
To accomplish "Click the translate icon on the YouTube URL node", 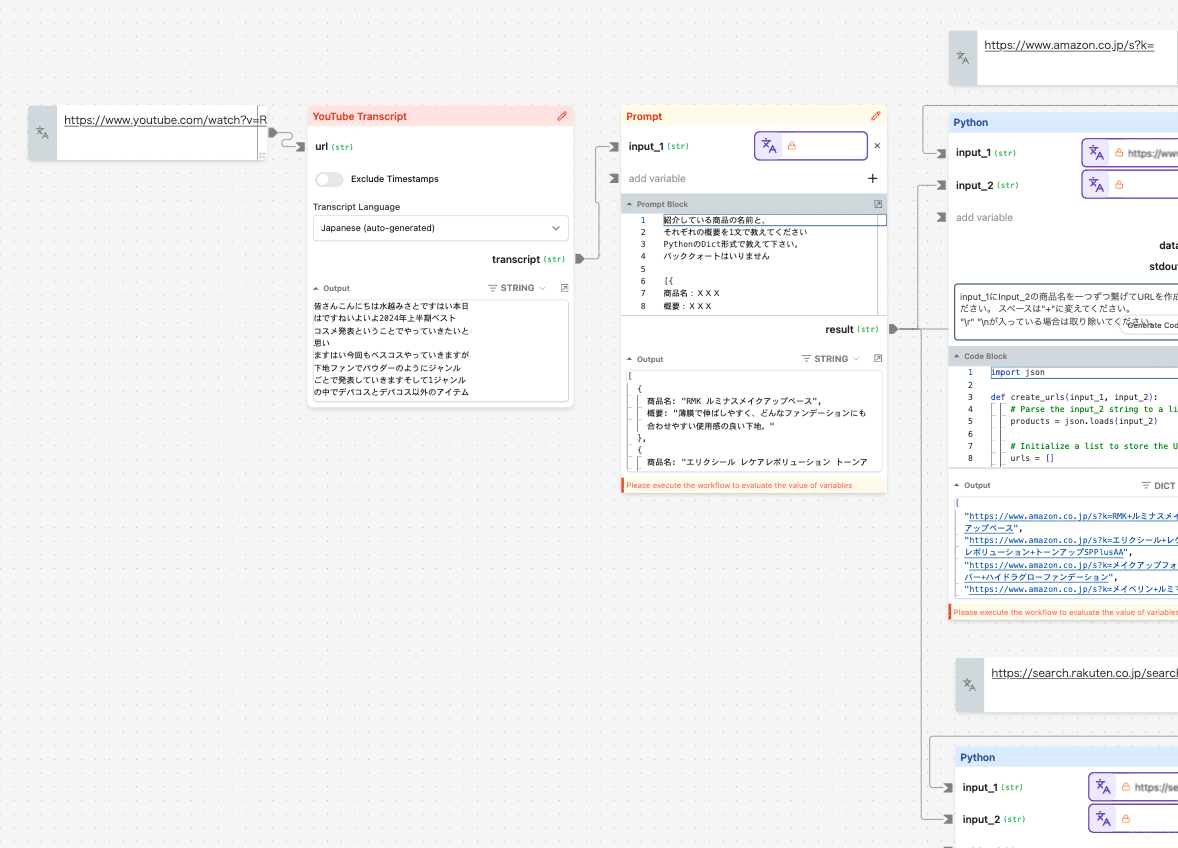I will 42,132.
